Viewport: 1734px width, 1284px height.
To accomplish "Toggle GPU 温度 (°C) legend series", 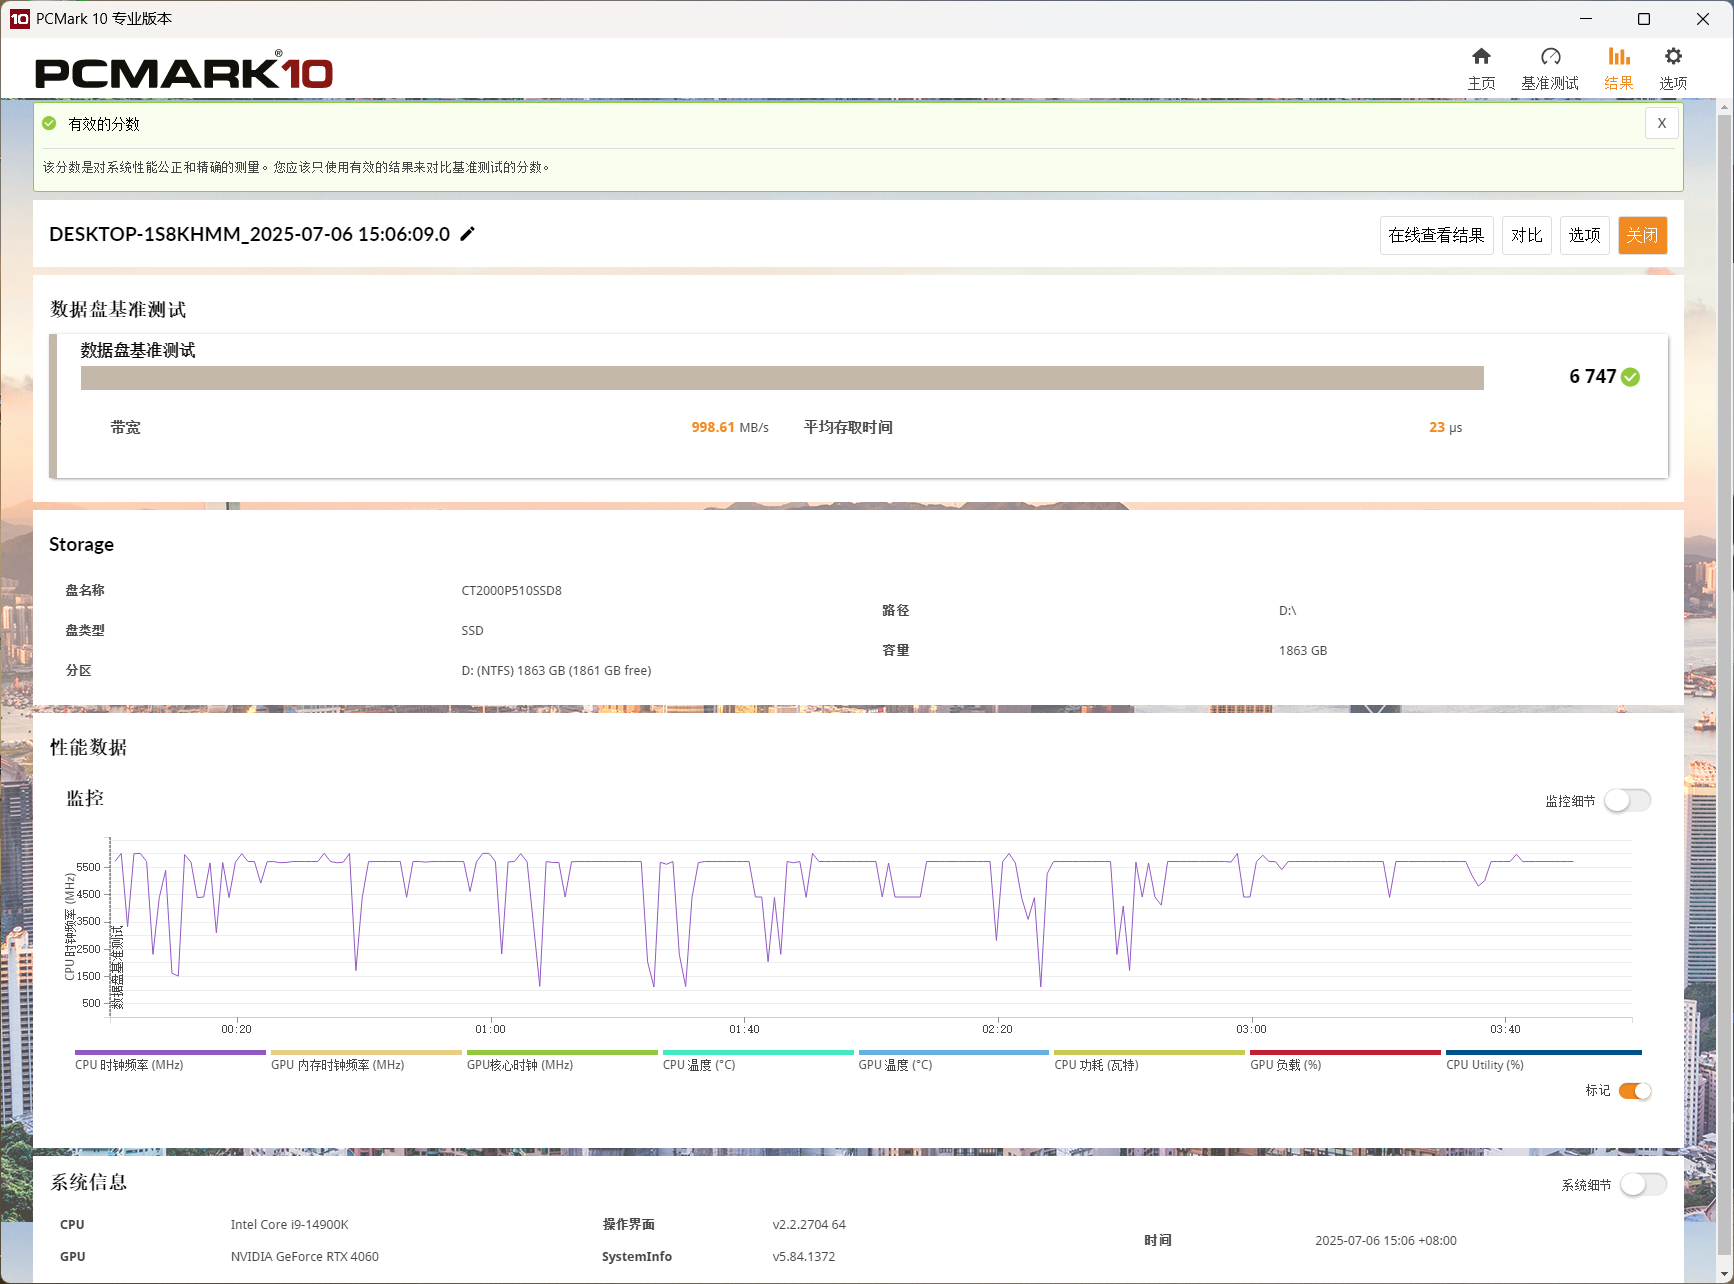I will tap(953, 1060).
